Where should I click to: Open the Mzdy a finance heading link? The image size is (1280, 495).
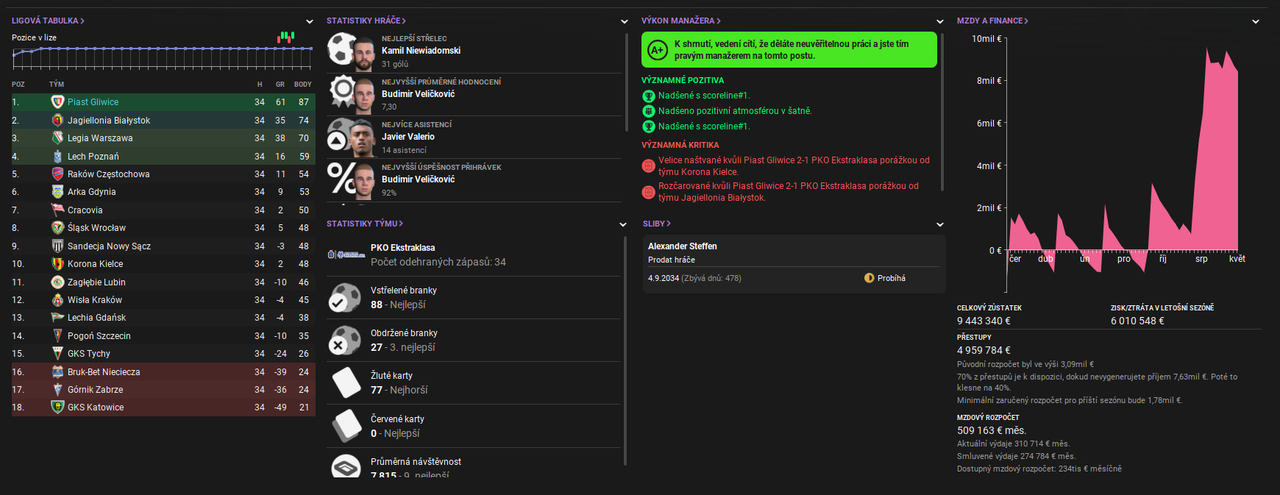click(992, 20)
